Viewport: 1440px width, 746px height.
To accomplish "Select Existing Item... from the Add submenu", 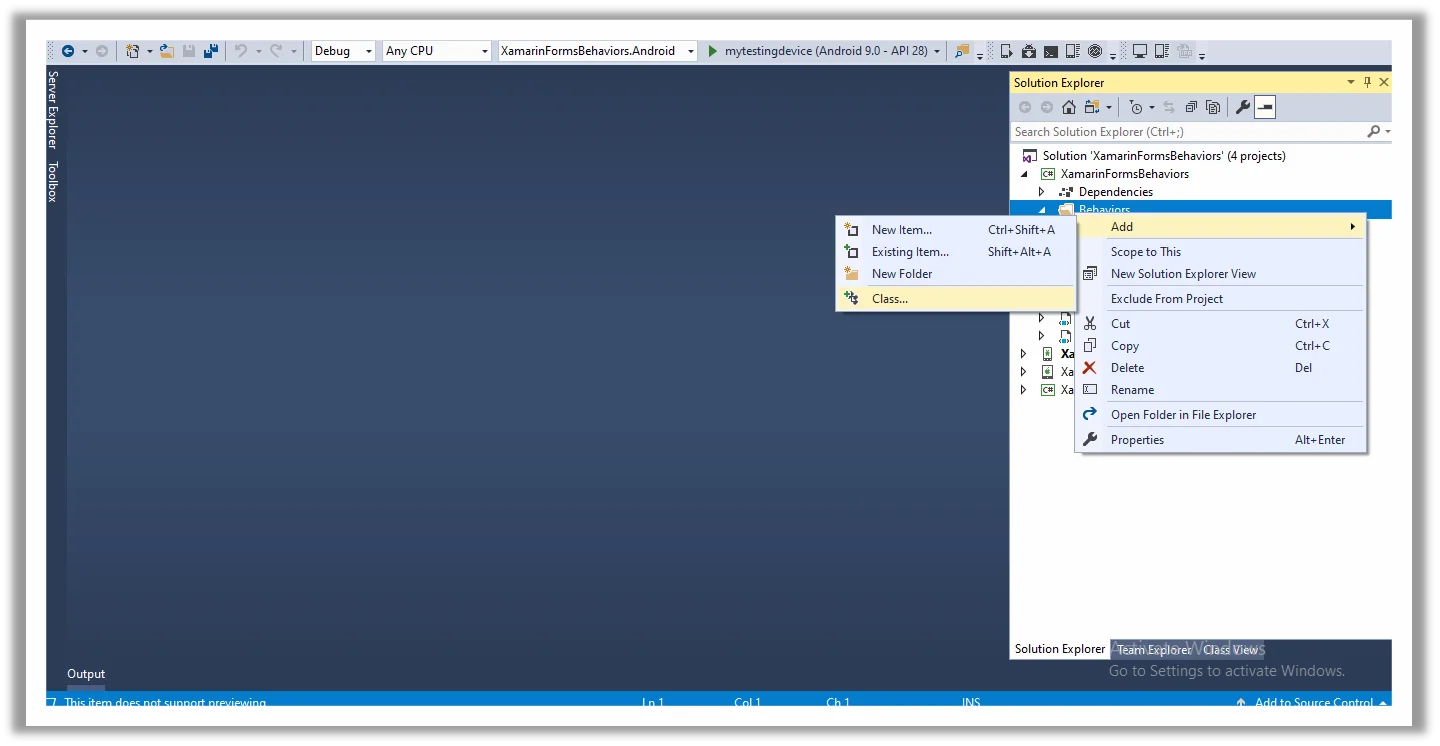I will (955, 251).
